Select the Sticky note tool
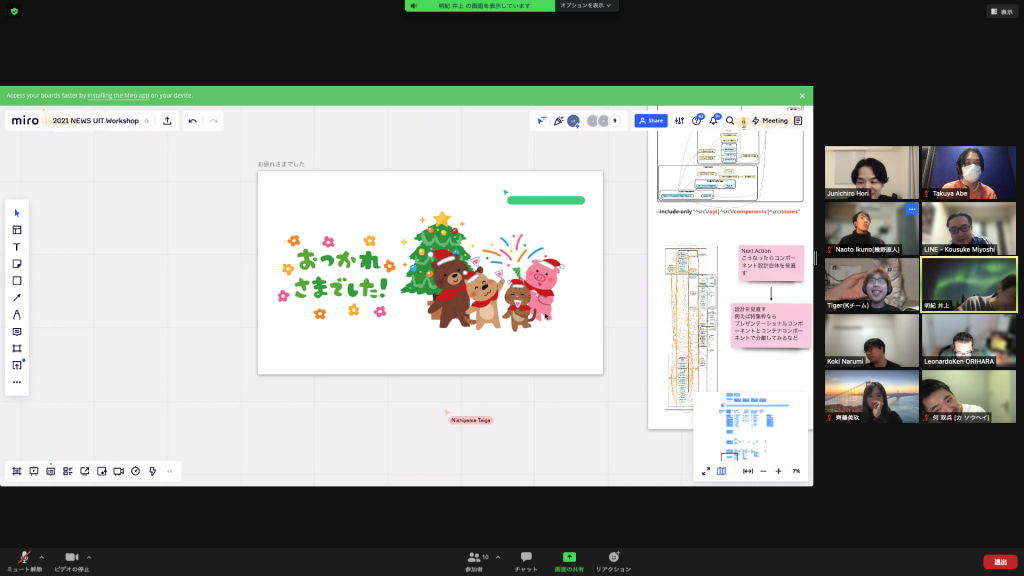Screen dimensions: 1024x576 pos(17,264)
